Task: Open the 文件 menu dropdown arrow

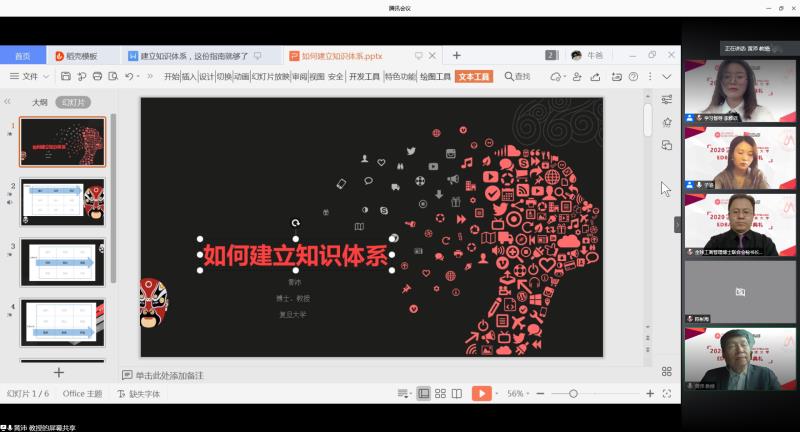Action: (x=46, y=77)
